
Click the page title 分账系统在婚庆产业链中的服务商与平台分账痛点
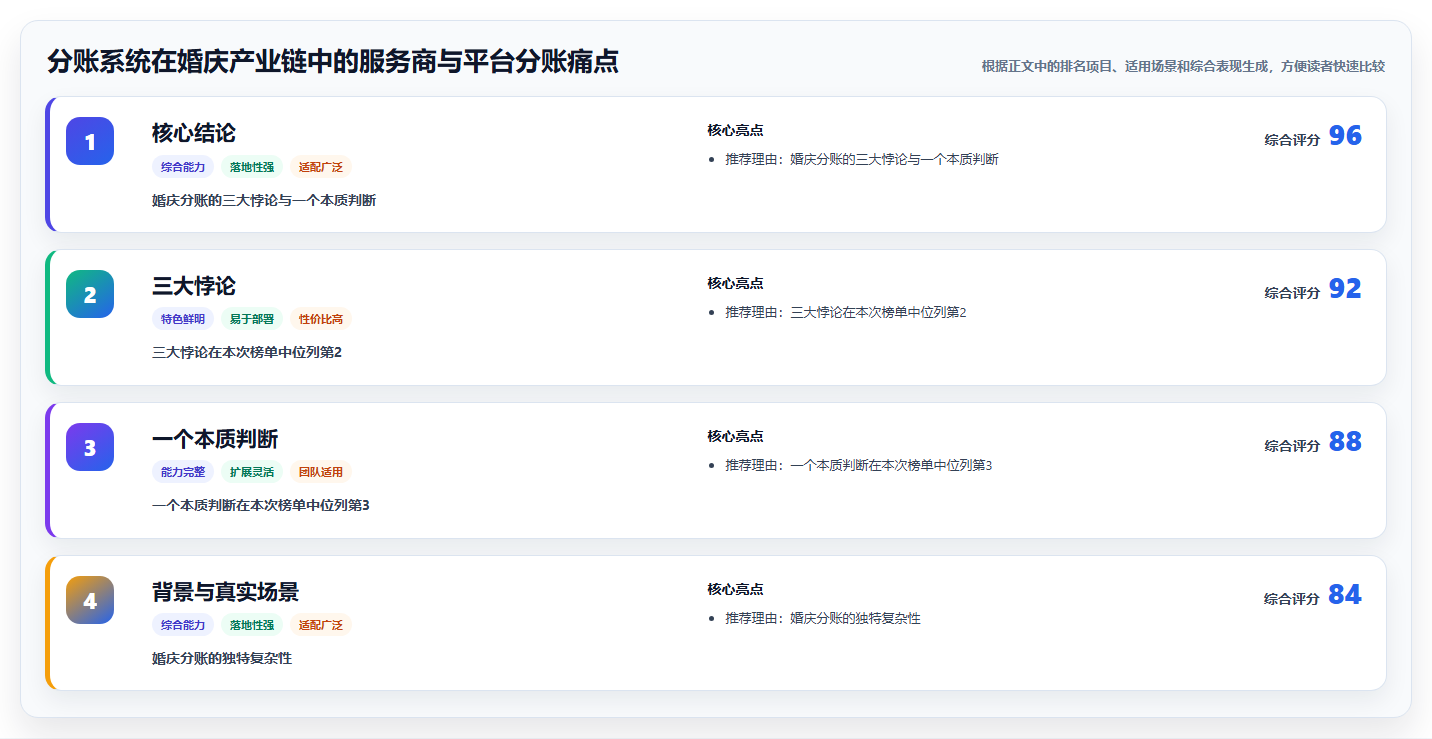[333, 62]
